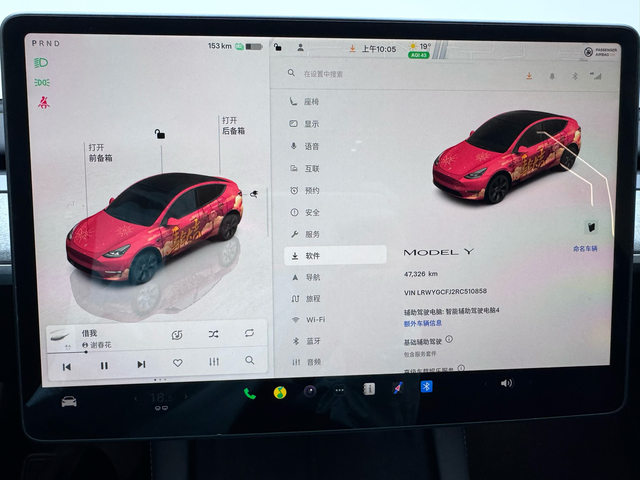Open the car controls icon
The height and width of the screenshot is (480, 640).
pos(69,402)
